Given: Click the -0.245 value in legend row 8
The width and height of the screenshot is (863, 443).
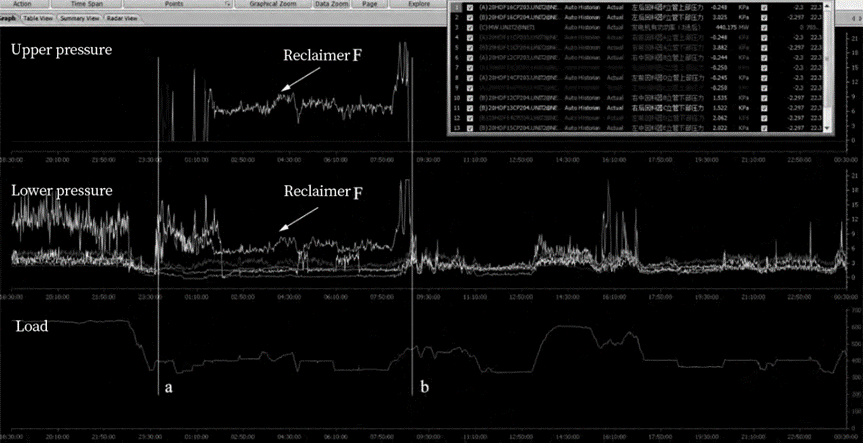Looking at the screenshot, I should (x=718, y=78).
